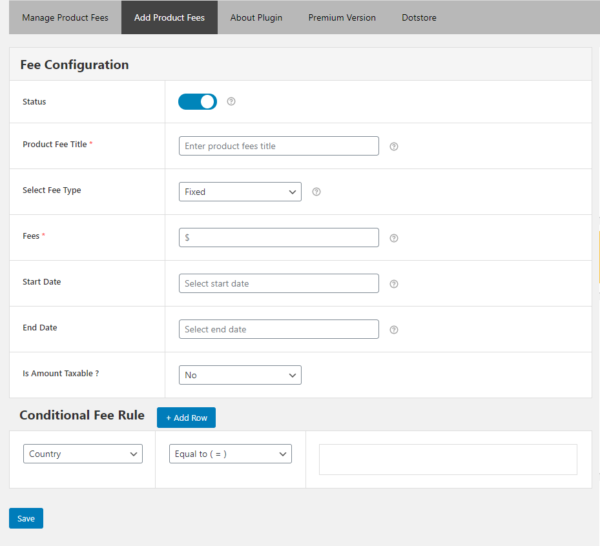Click help icon next to Status toggle

click(x=231, y=101)
